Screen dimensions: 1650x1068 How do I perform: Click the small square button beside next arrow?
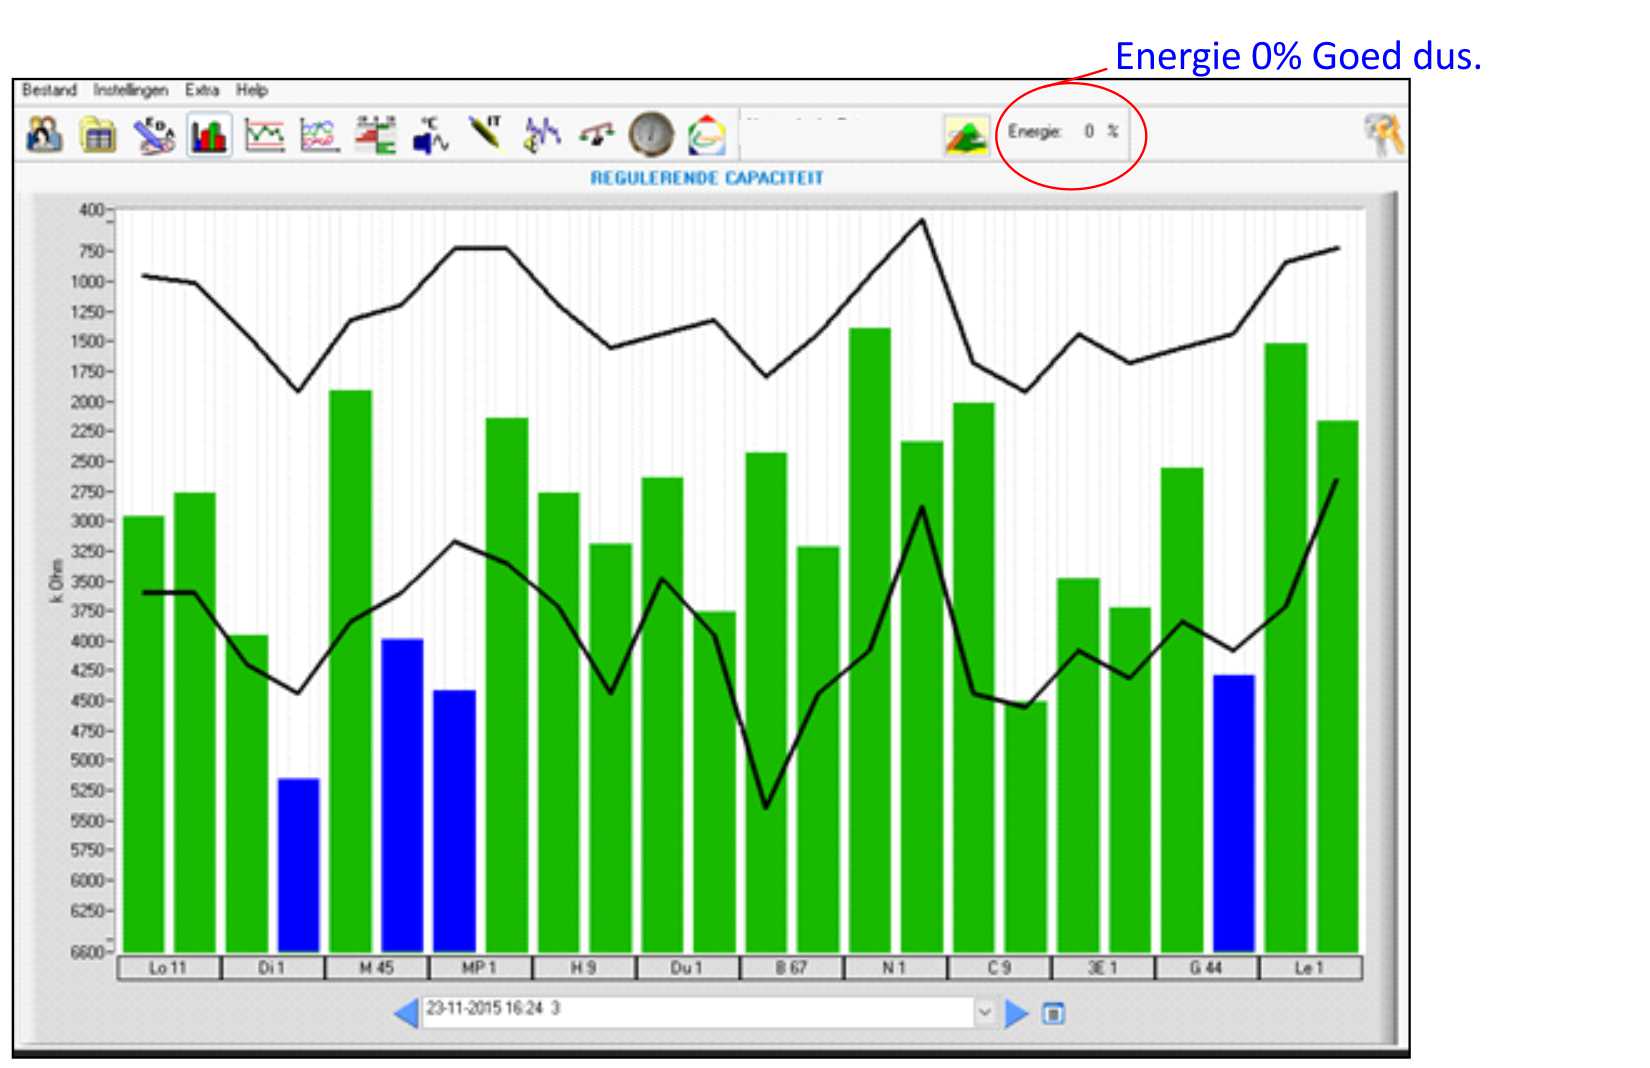pos(1053,1013)
